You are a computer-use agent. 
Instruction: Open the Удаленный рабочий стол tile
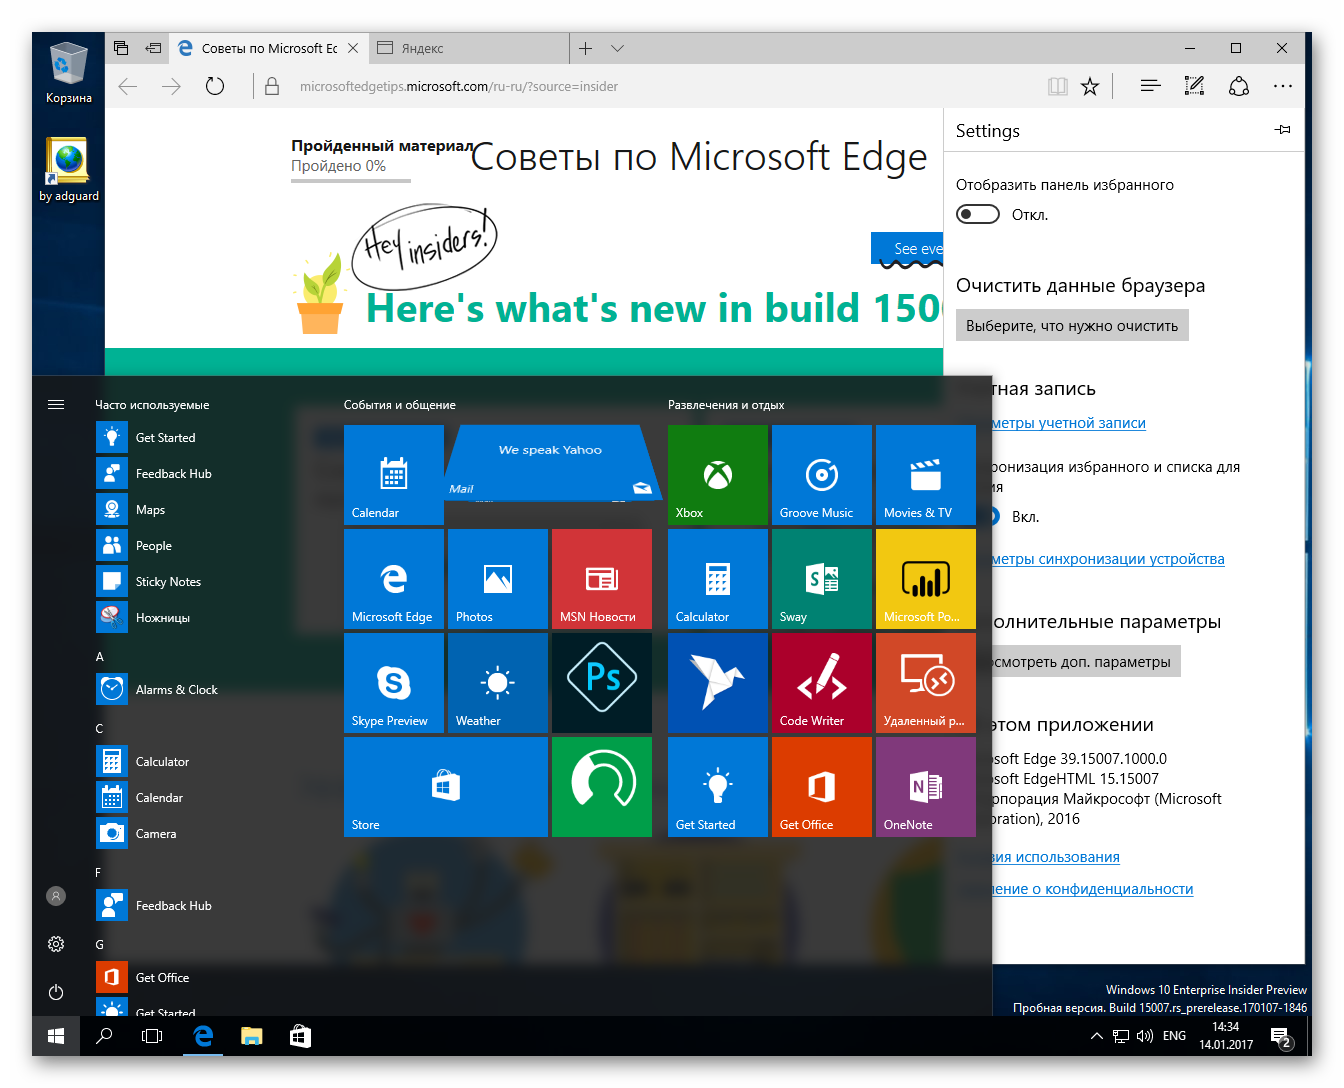pos(926,683)
